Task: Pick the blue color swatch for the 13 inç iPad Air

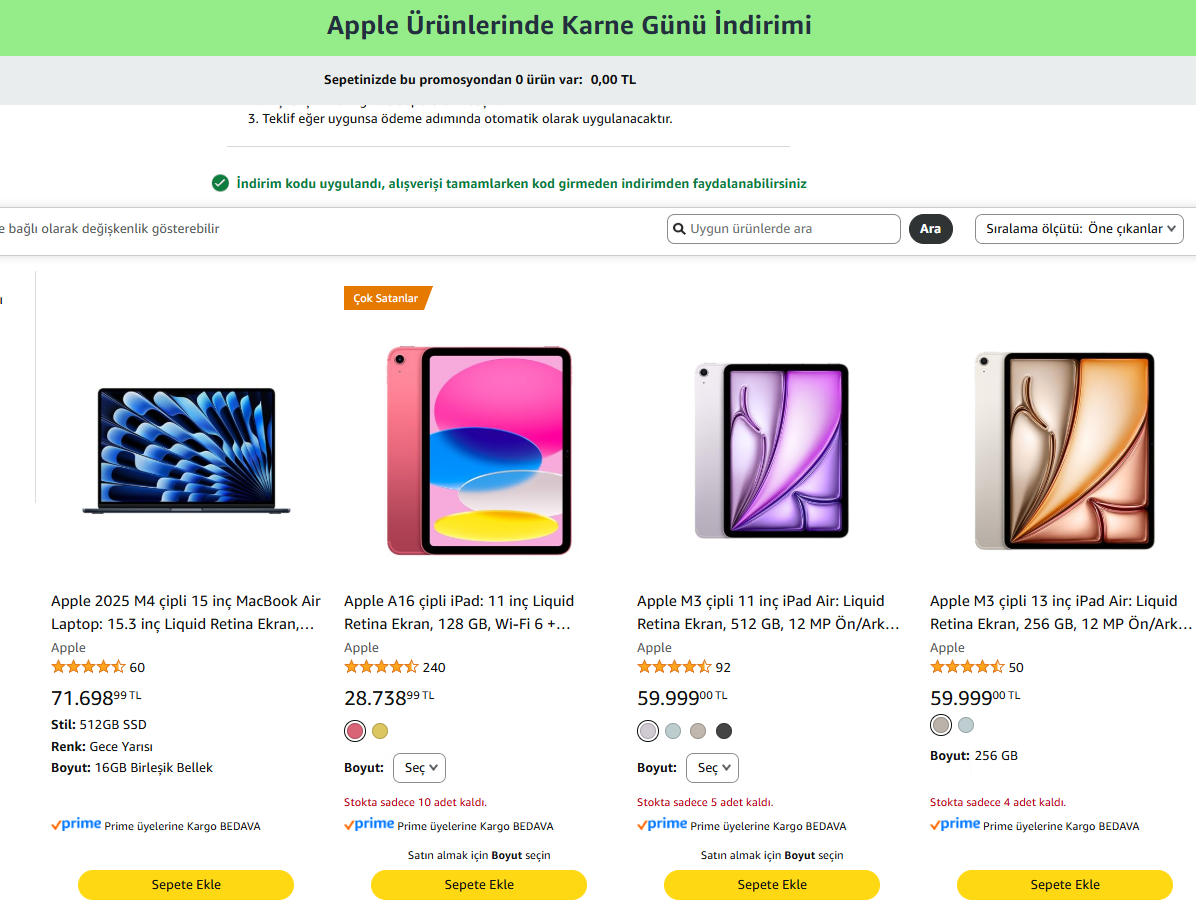Action: point(966,725)
